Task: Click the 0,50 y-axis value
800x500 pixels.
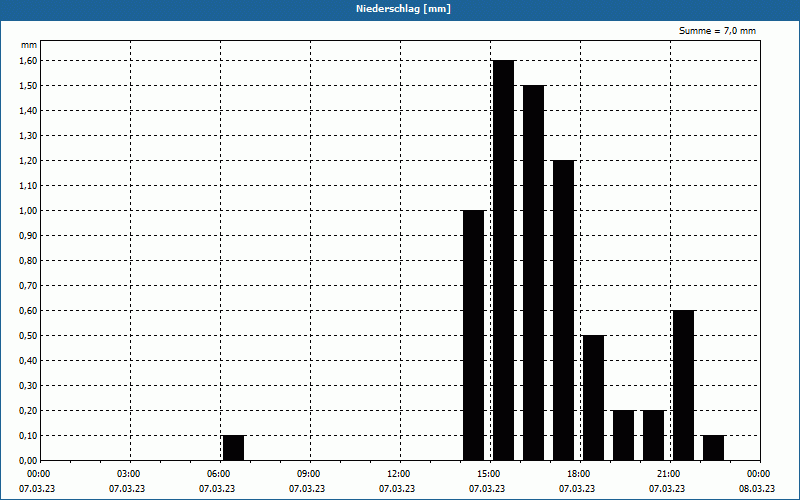Action: [x=28, y=336]
